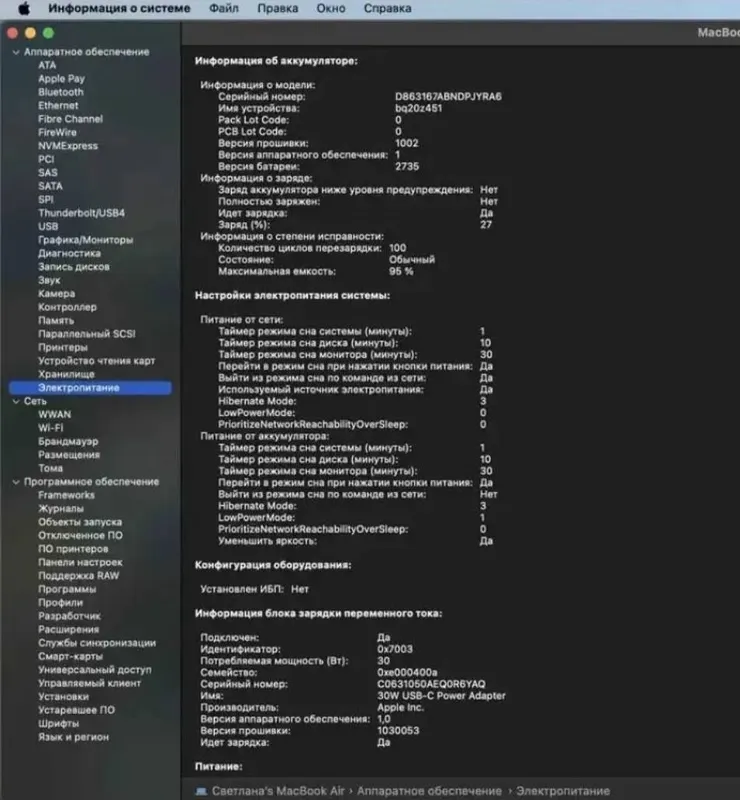The height and width of the screenshot is (800, 740).
Task: Select Память in the sidebar
Action: 56,321
